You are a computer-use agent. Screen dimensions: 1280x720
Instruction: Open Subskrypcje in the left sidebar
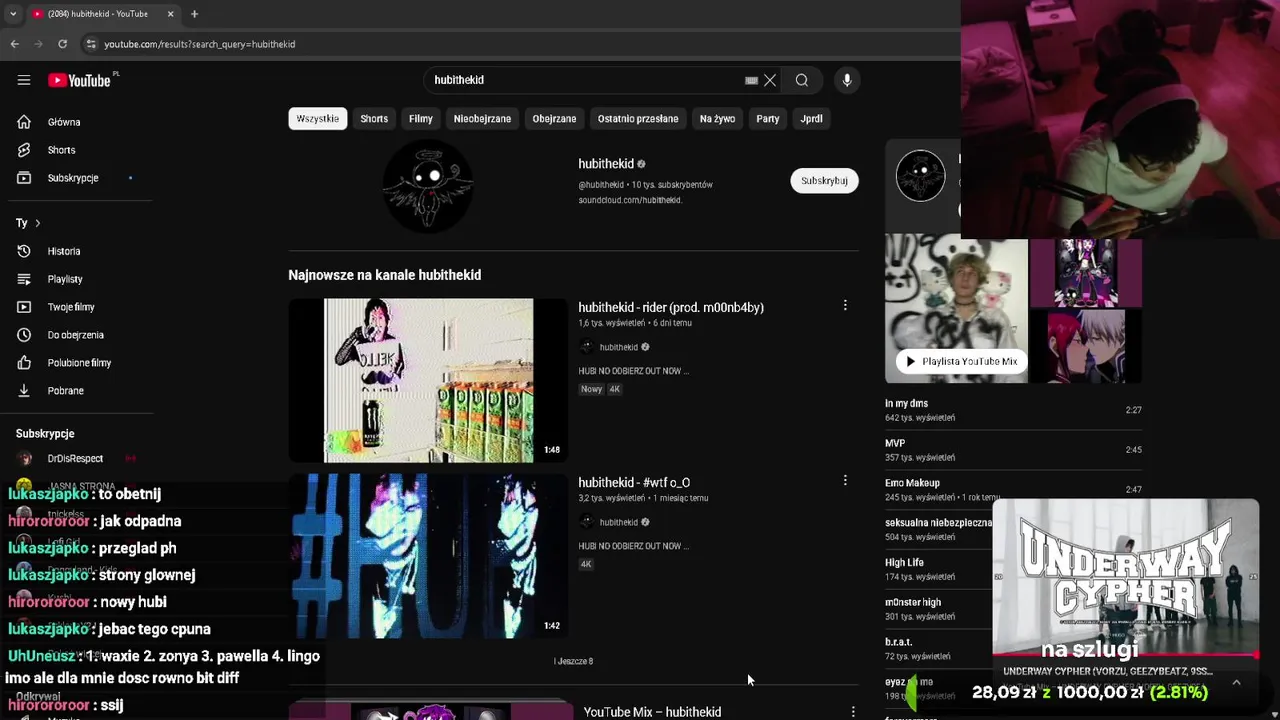point(75,178)
